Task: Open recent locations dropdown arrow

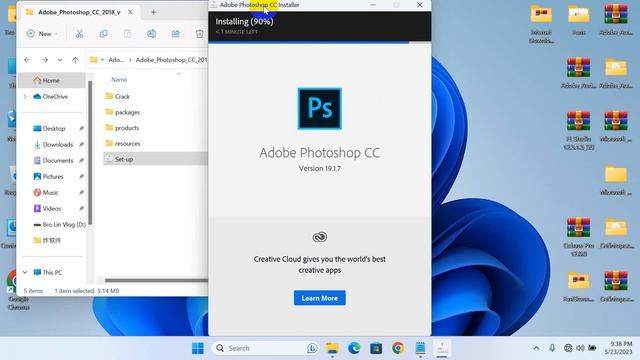Action: pos(60,60)
